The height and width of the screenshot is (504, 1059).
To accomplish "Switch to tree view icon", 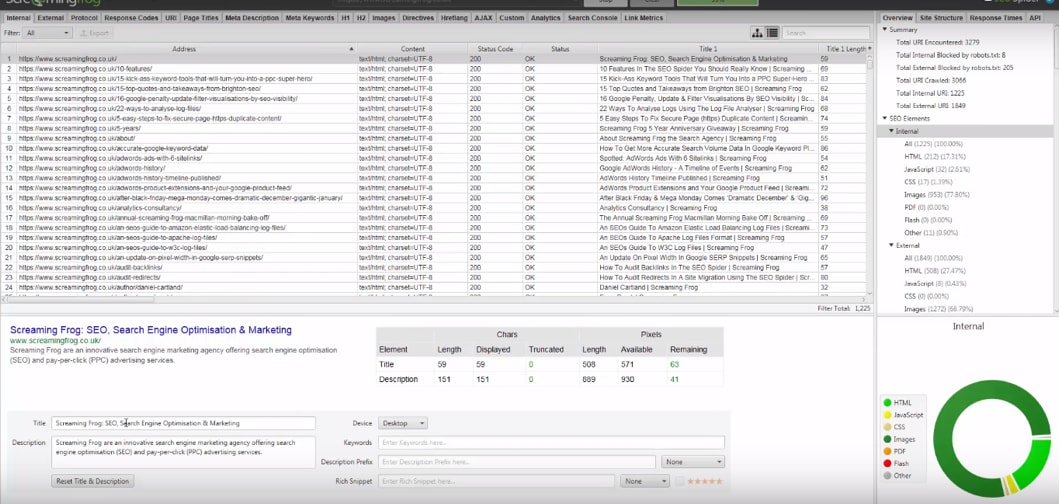I will (x=757, y=32).
